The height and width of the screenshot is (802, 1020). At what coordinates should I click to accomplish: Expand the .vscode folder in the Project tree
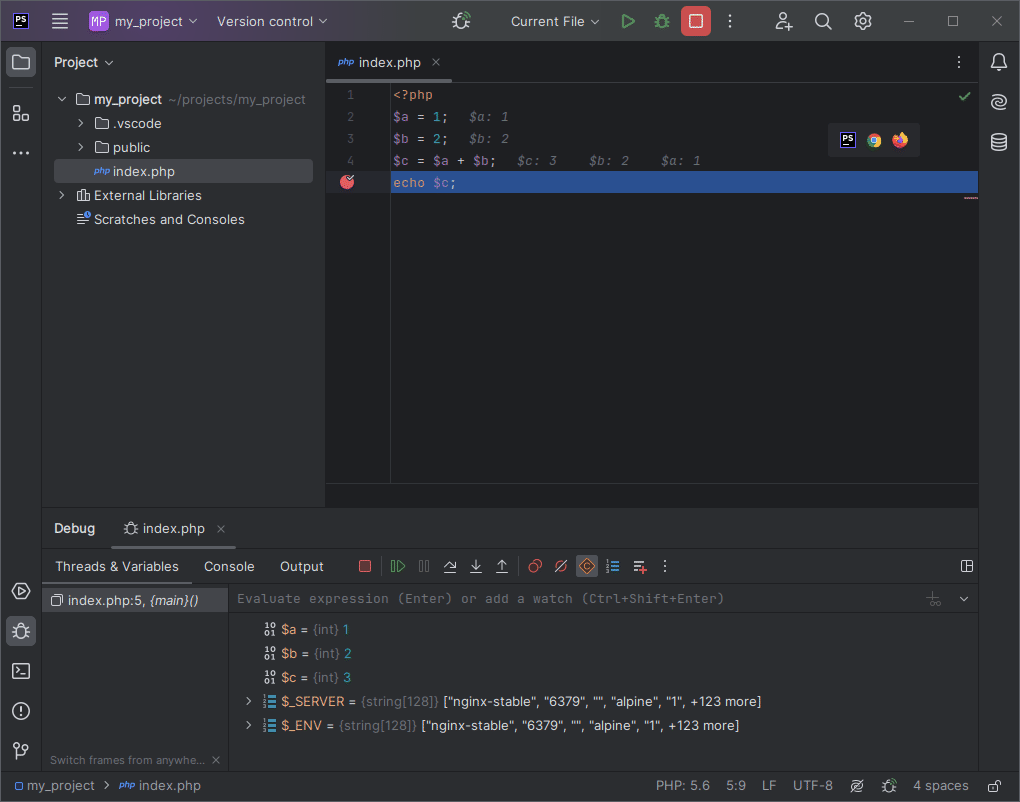pos(81,123)
